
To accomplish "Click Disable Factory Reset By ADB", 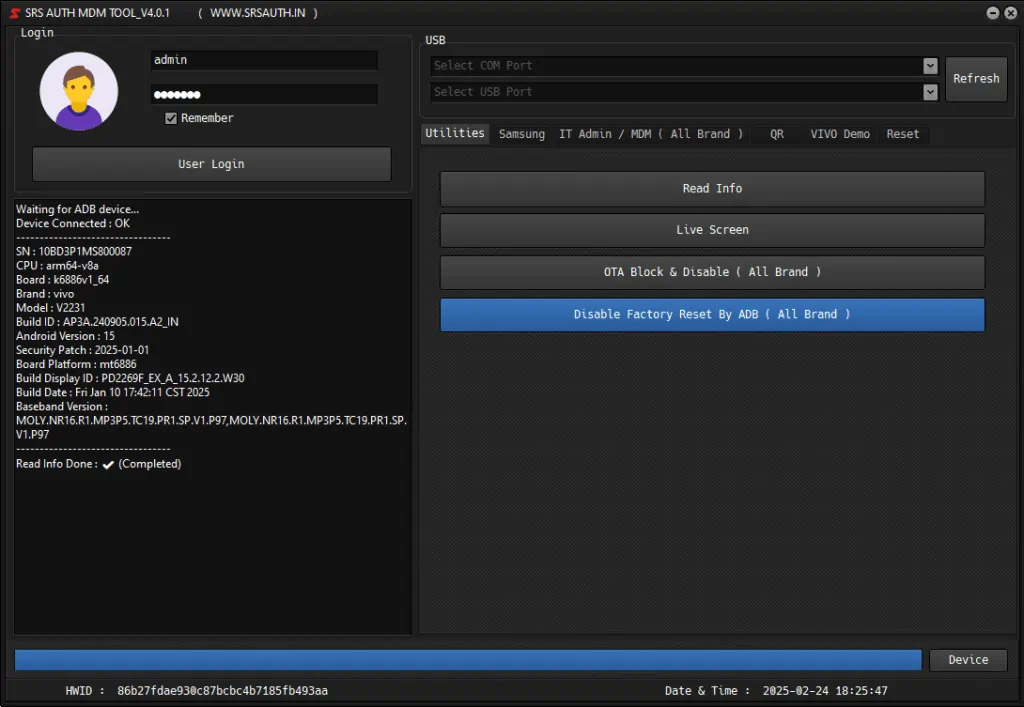I will pyautogui.click(x=712, y=314).
